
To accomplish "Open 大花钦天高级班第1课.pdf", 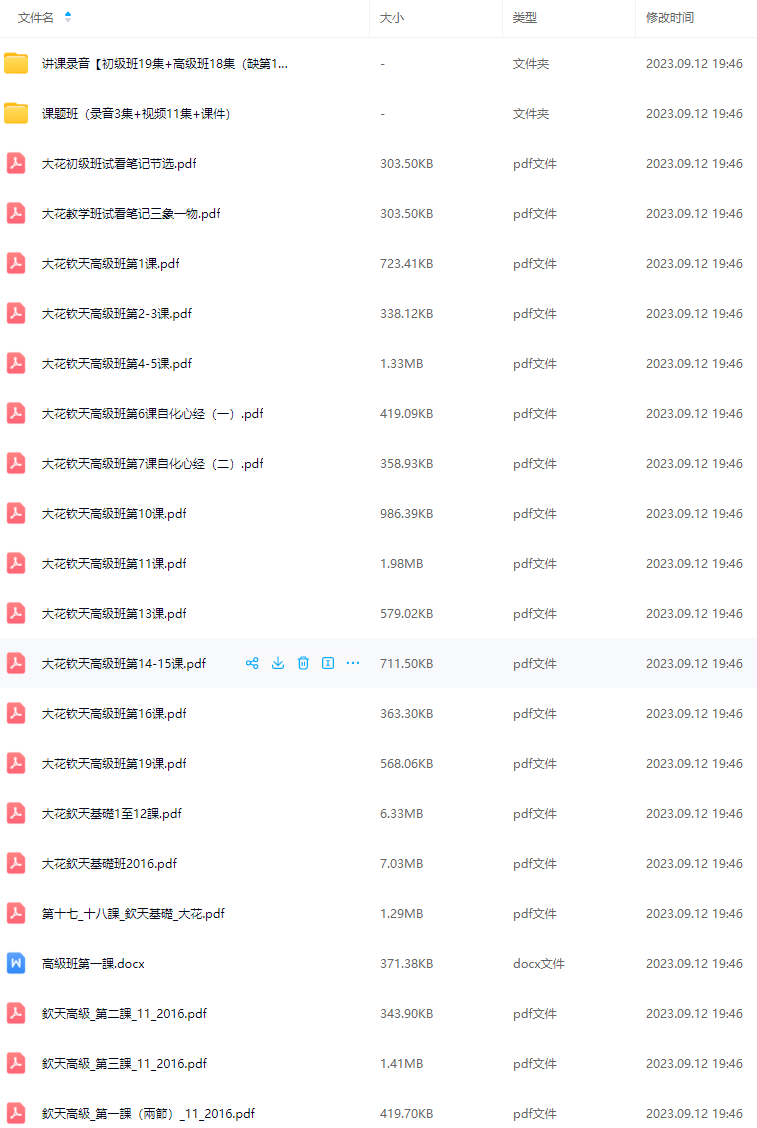I will point(111,263).
